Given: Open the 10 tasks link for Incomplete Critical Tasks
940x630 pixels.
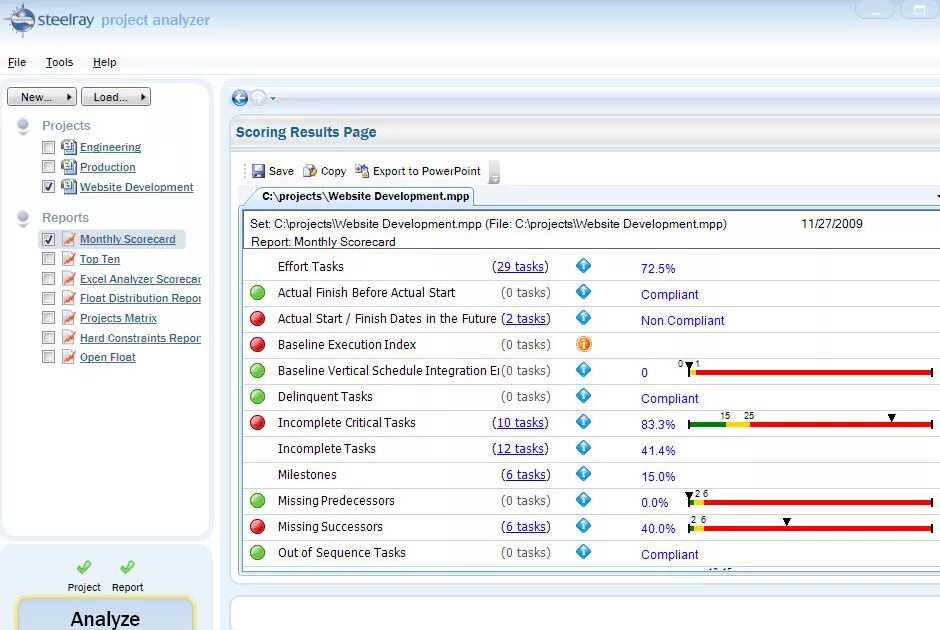Looking at the screenshot, I should [x=520, y=423].
